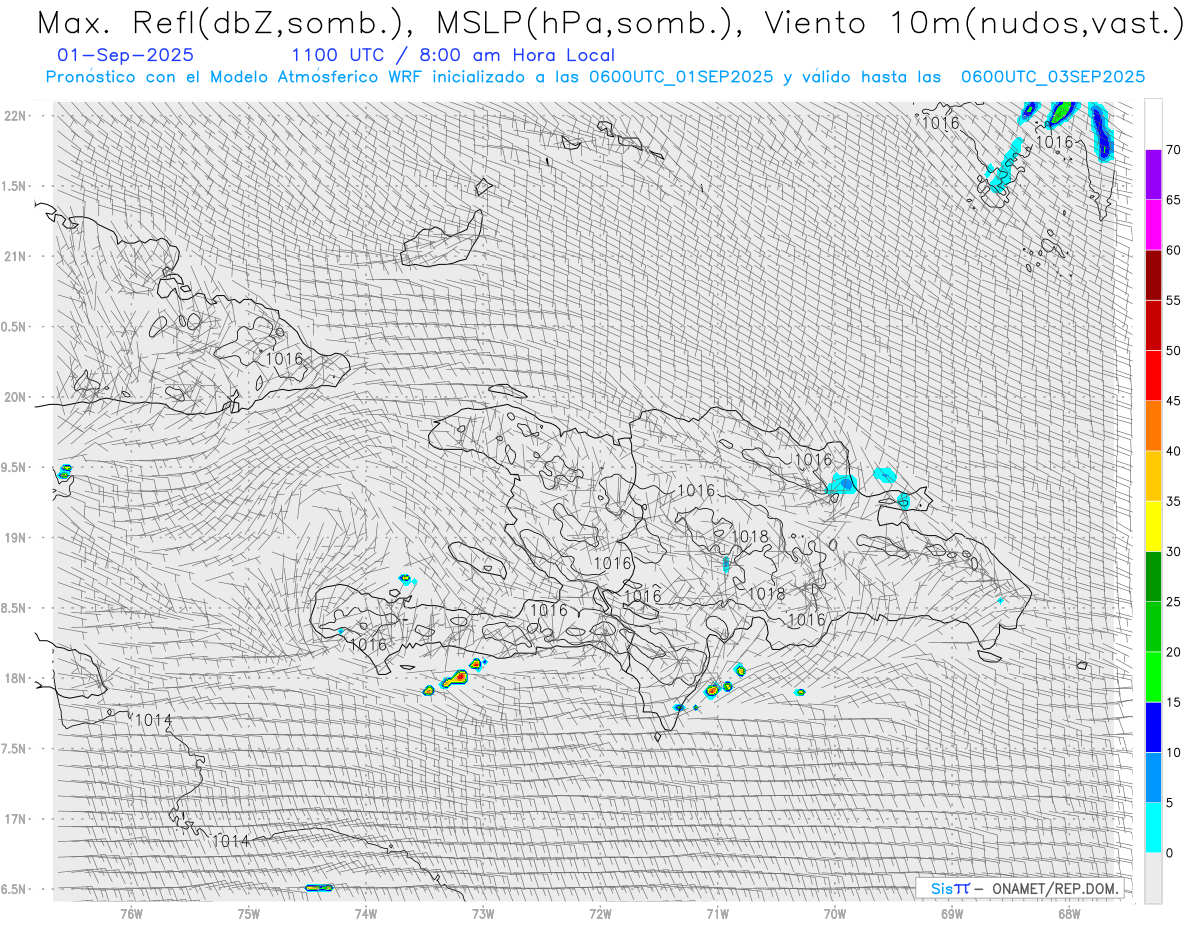Click the initialization time '0600UTC_01SEP2025'

[x=681, y=77]
